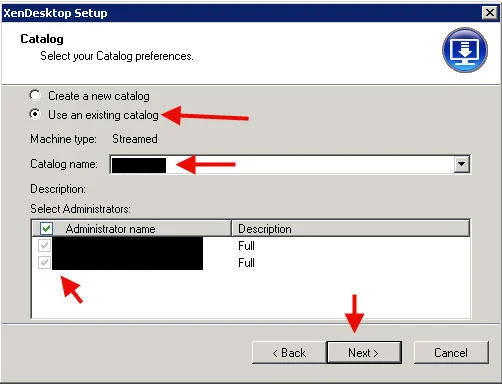The width and height of the screenshot is (502, 384).
Task: Click the 'Select Administrators:' label
Action: pyautogui.click(x=80, y=209)
